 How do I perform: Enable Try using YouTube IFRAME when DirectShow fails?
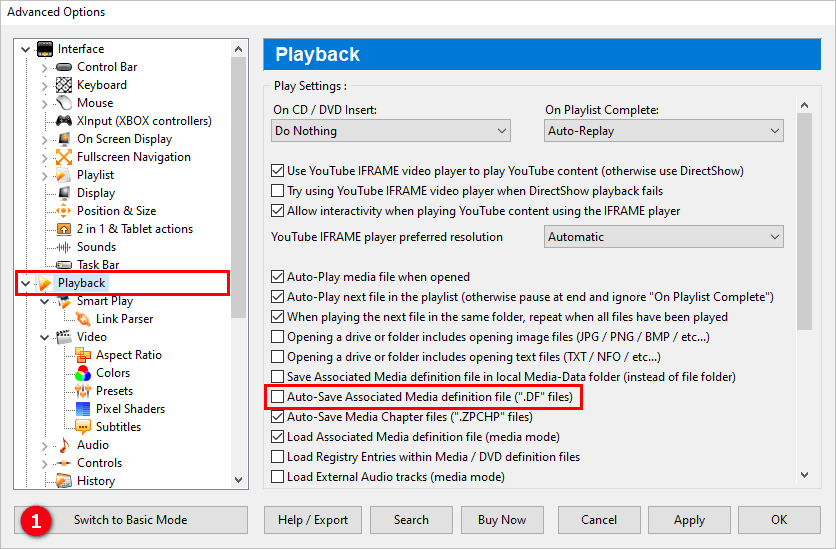coord(277,191)
